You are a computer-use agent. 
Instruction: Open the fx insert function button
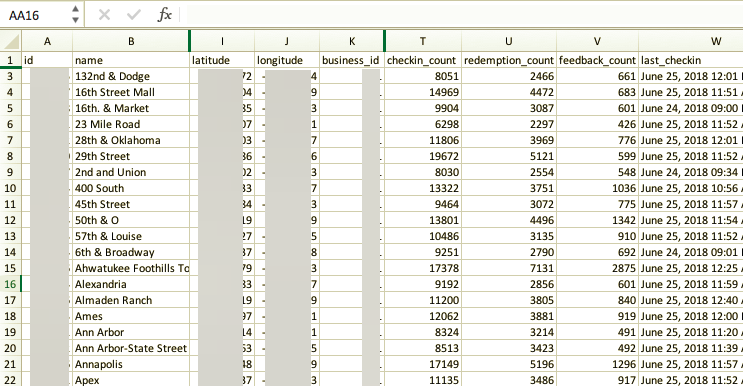[x=164, y=15]
